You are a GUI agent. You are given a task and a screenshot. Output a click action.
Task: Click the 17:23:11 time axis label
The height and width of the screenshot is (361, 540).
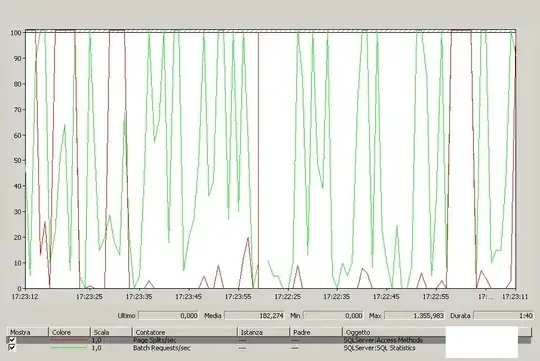[515, 297]
